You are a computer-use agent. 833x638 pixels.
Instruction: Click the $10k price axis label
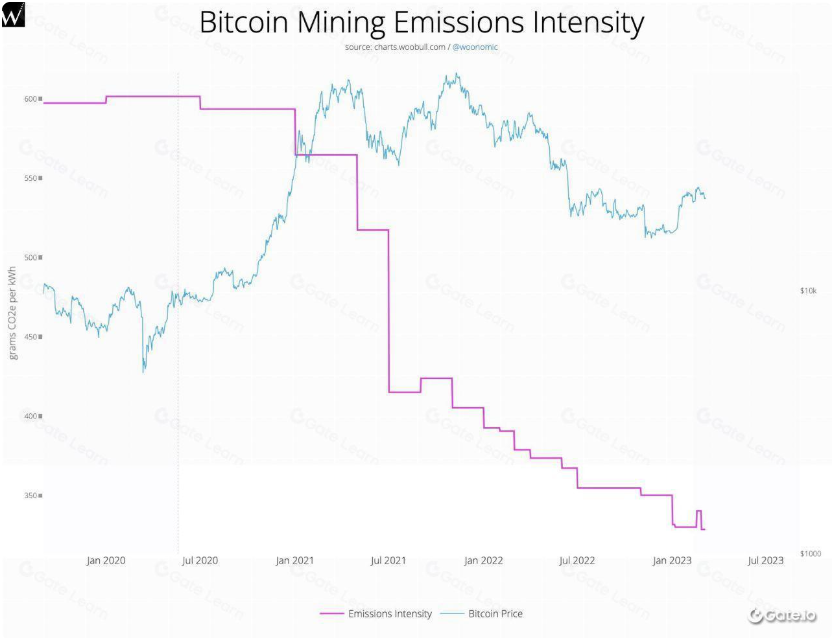point(808,291)
